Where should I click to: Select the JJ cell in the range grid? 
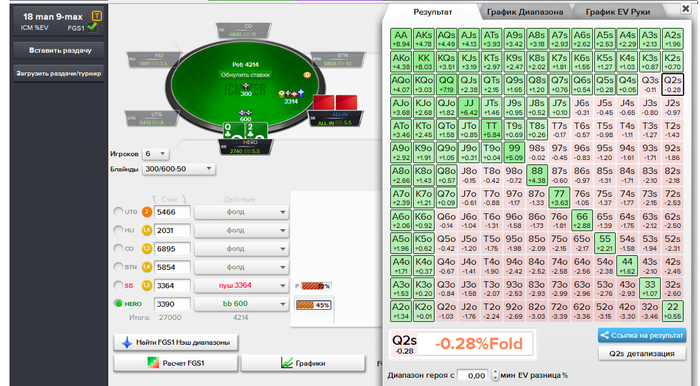click(x=469, y=107)
